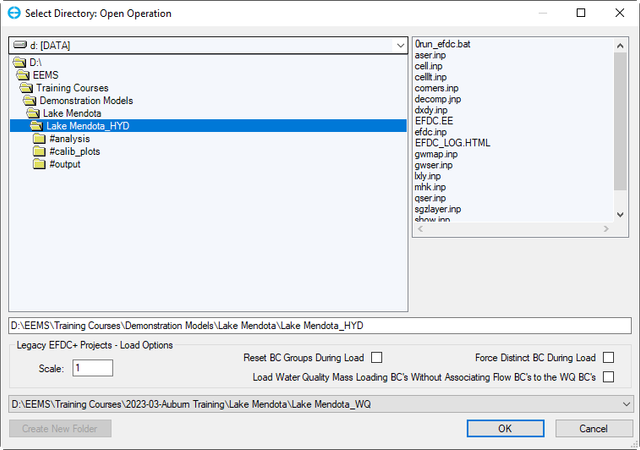
Task: Click the #output folder icon
Action: tap(39, 164)
